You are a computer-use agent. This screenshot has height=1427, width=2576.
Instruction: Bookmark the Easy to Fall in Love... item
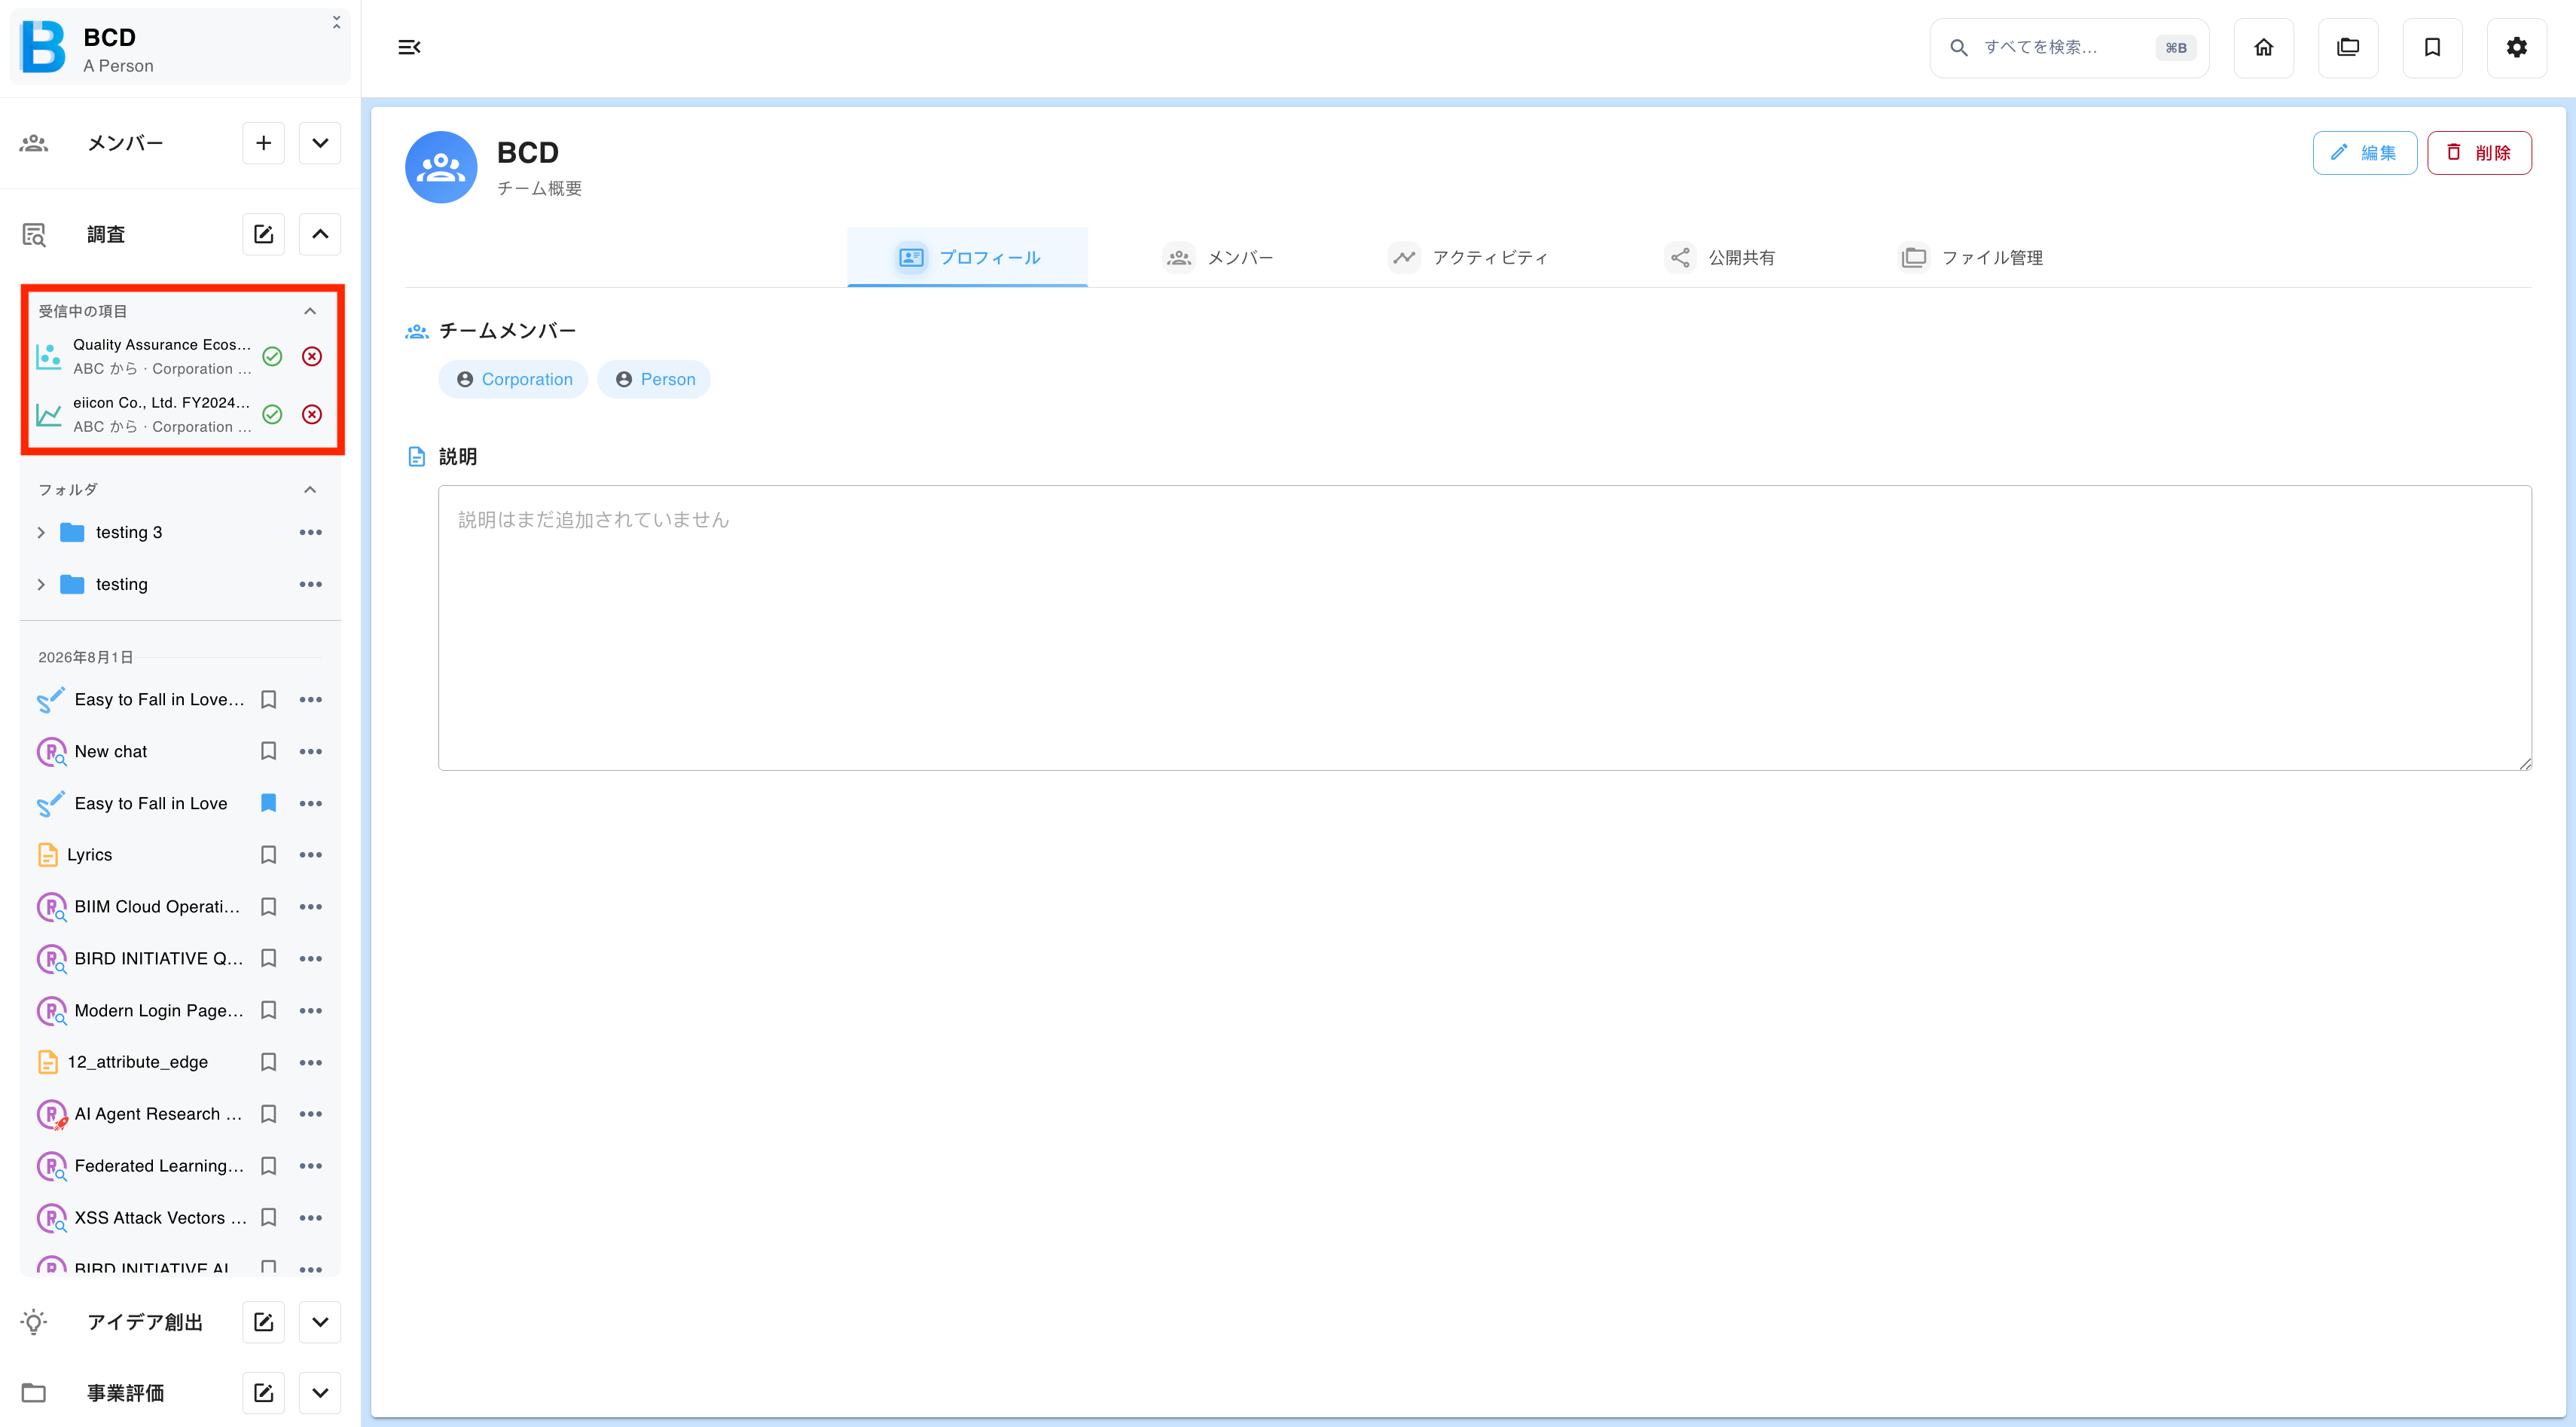(x=268, y=699)
